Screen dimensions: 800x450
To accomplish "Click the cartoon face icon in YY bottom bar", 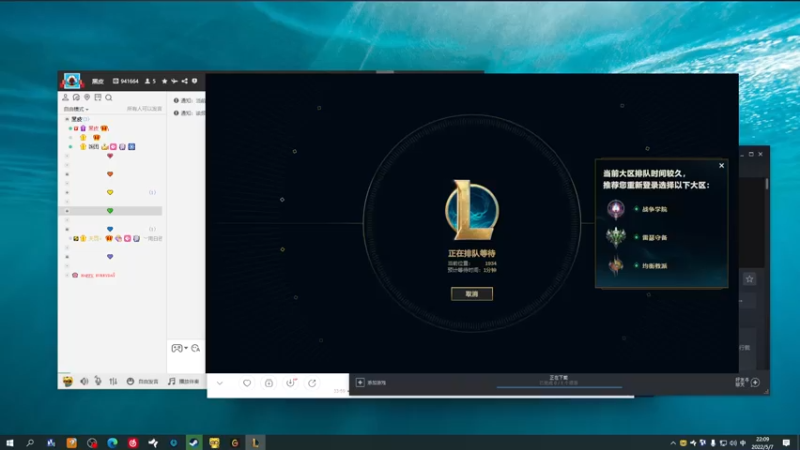I will click(67, 381).
